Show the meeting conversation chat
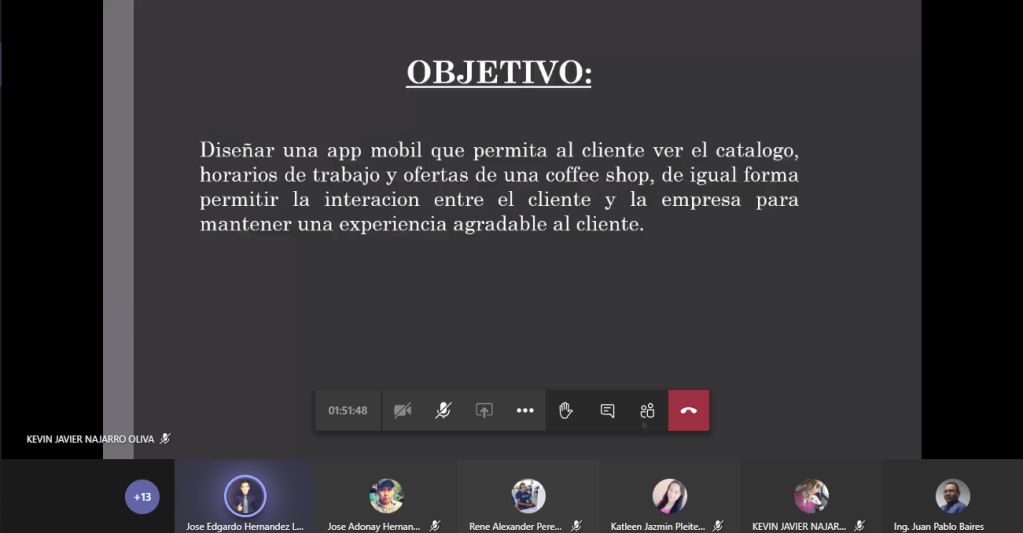Image resolution: width=1023 pixels, height=533 pixels. tap(607, 411)
